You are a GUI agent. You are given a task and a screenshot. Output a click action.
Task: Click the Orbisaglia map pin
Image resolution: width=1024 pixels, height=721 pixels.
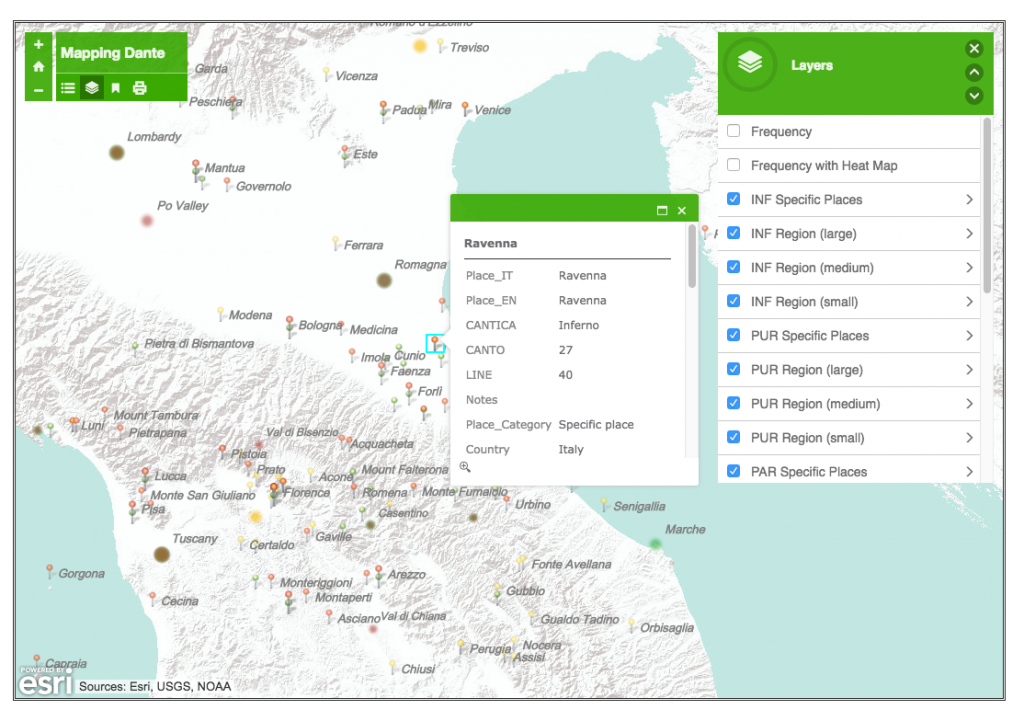click(x=632, y=625)
